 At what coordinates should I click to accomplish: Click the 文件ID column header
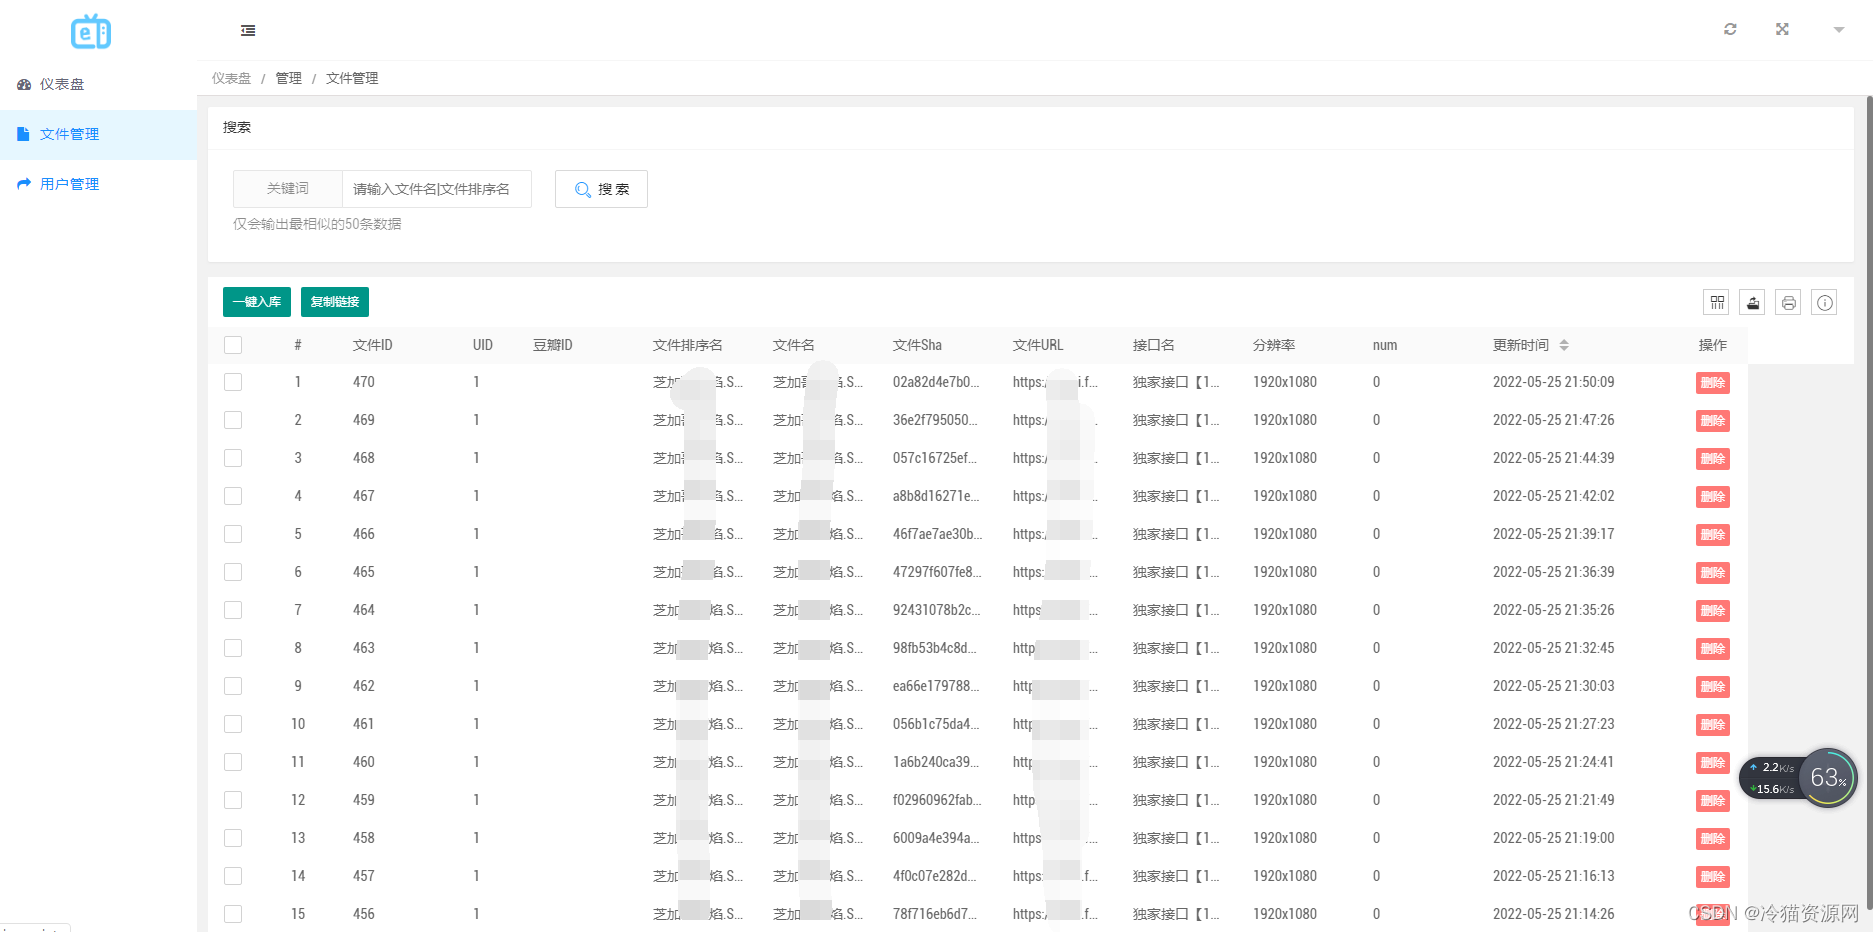pos(373,345)
